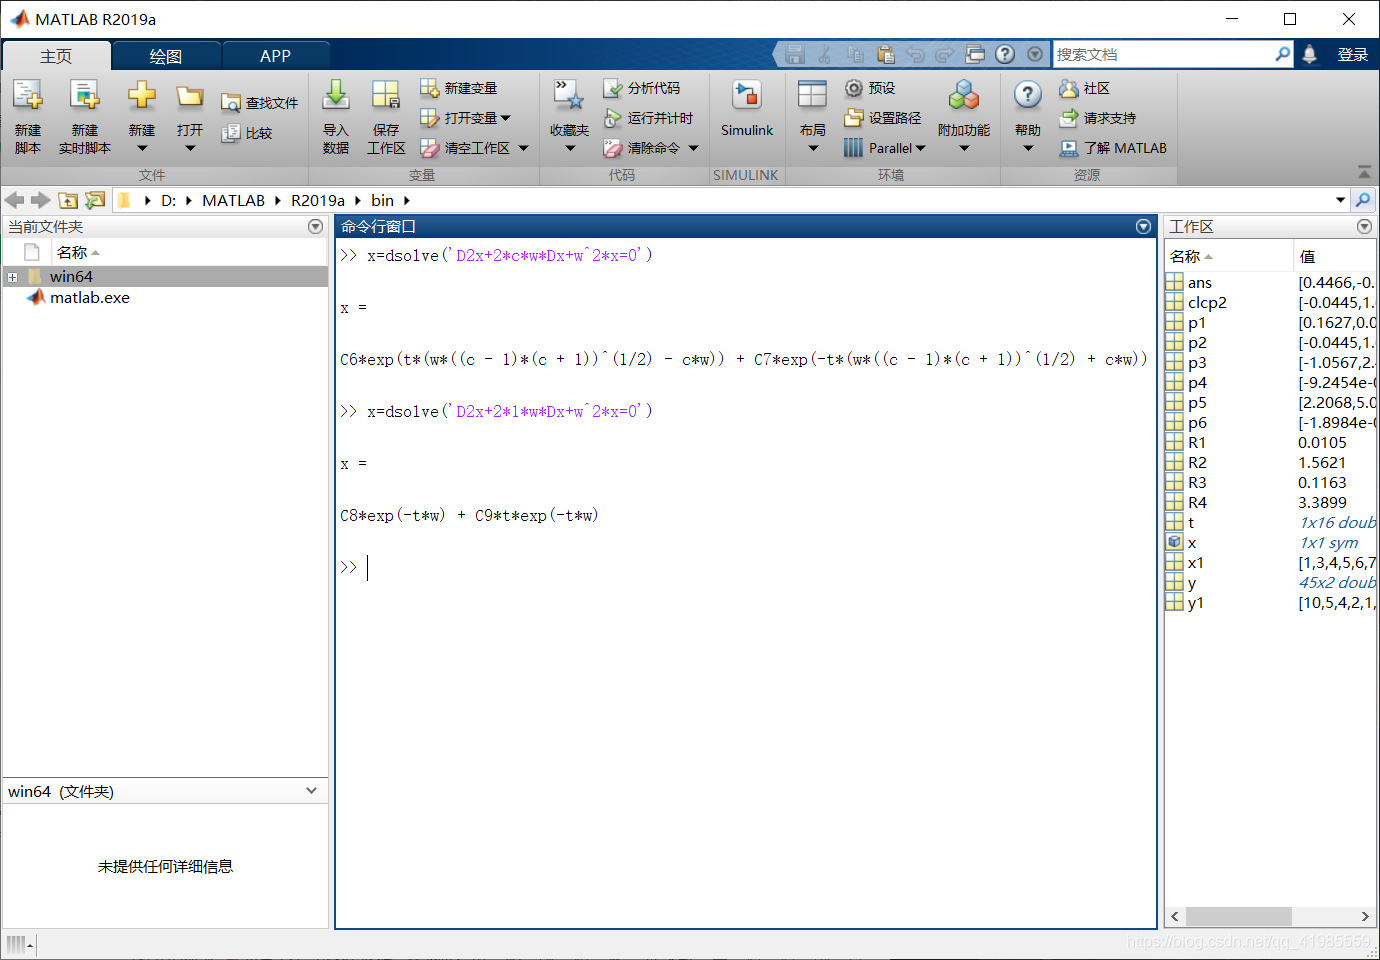
Task: Open the 布局 layout options
Action: pyautogui.click(x=813, y=117)
